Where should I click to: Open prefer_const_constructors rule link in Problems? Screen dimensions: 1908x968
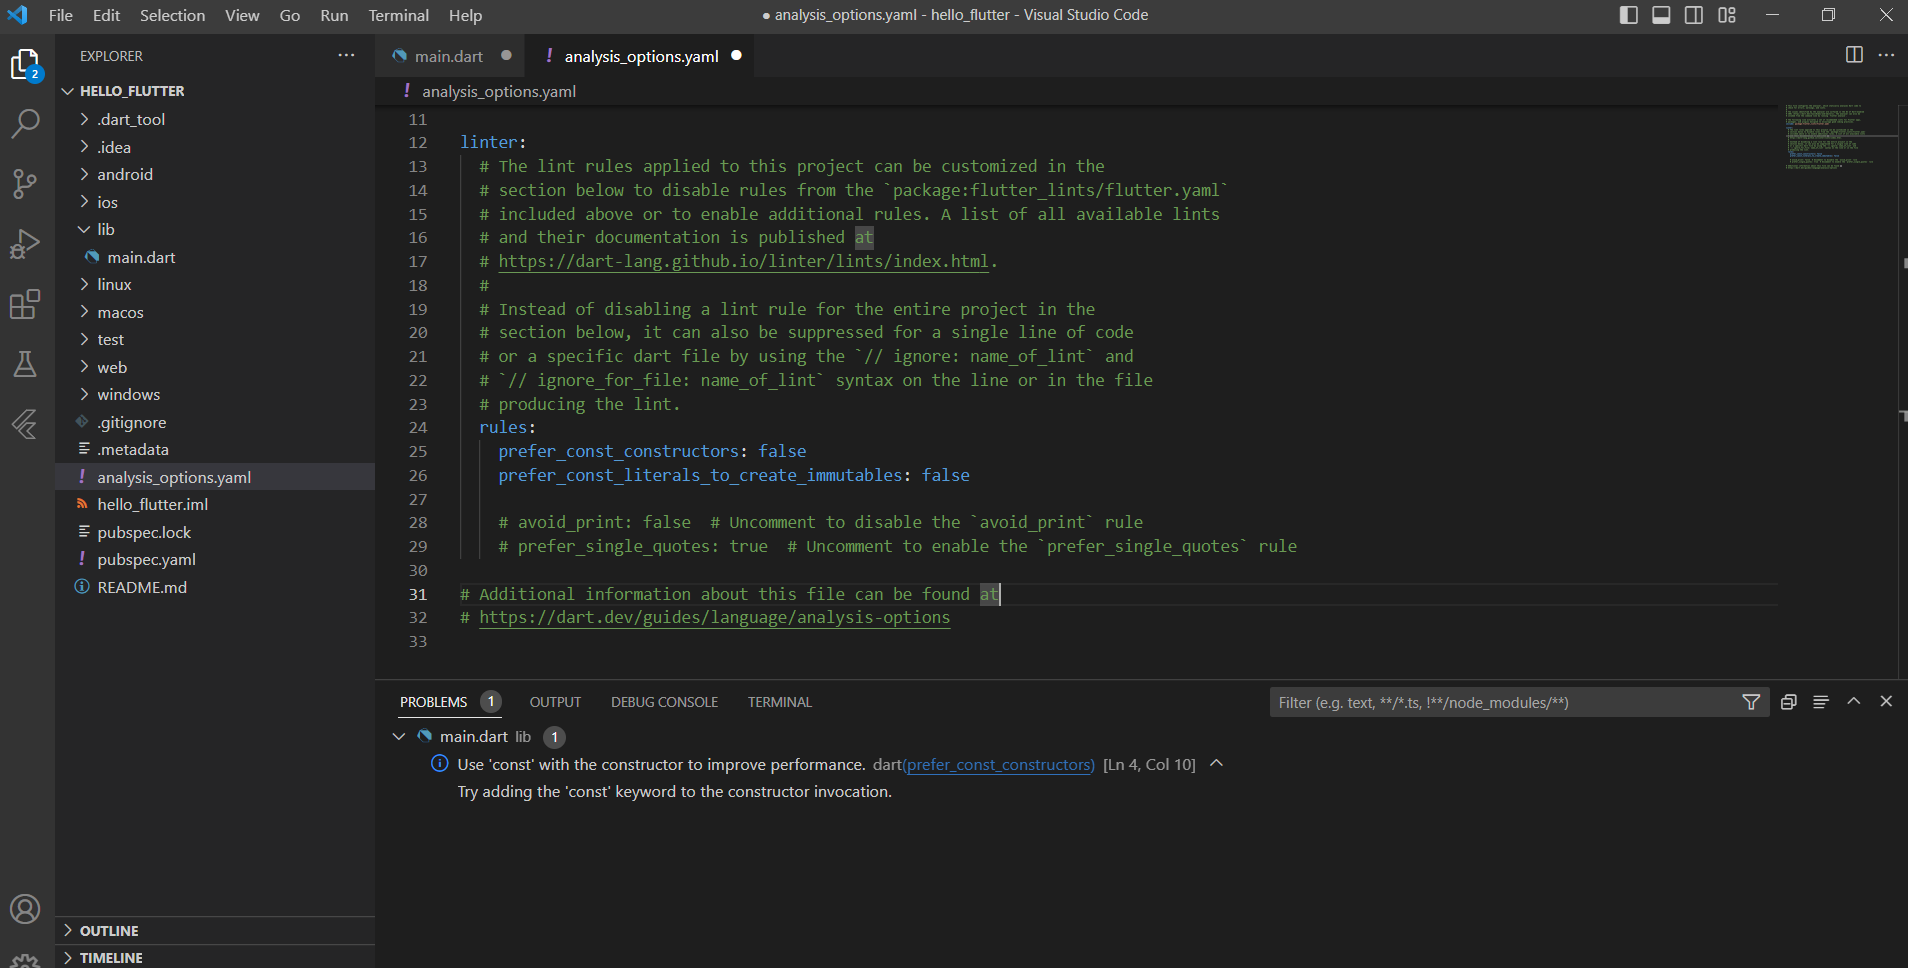point(998,765)
